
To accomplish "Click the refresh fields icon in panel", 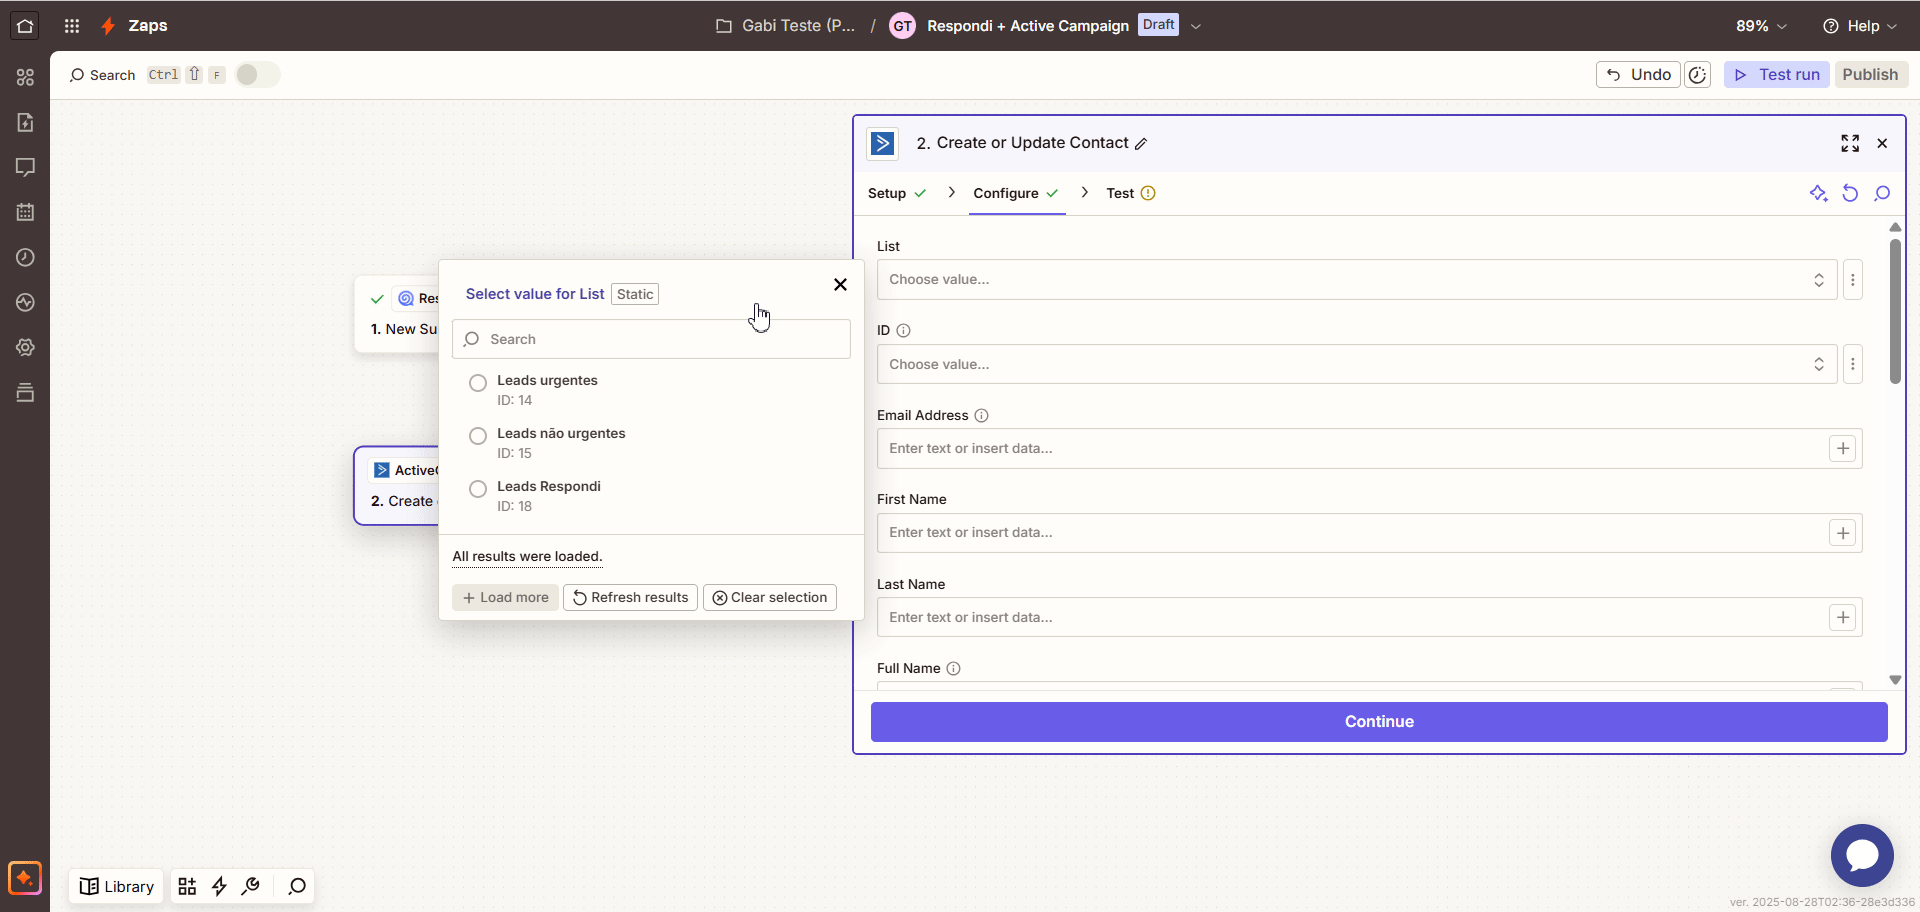I will (x=1850, y=193).
